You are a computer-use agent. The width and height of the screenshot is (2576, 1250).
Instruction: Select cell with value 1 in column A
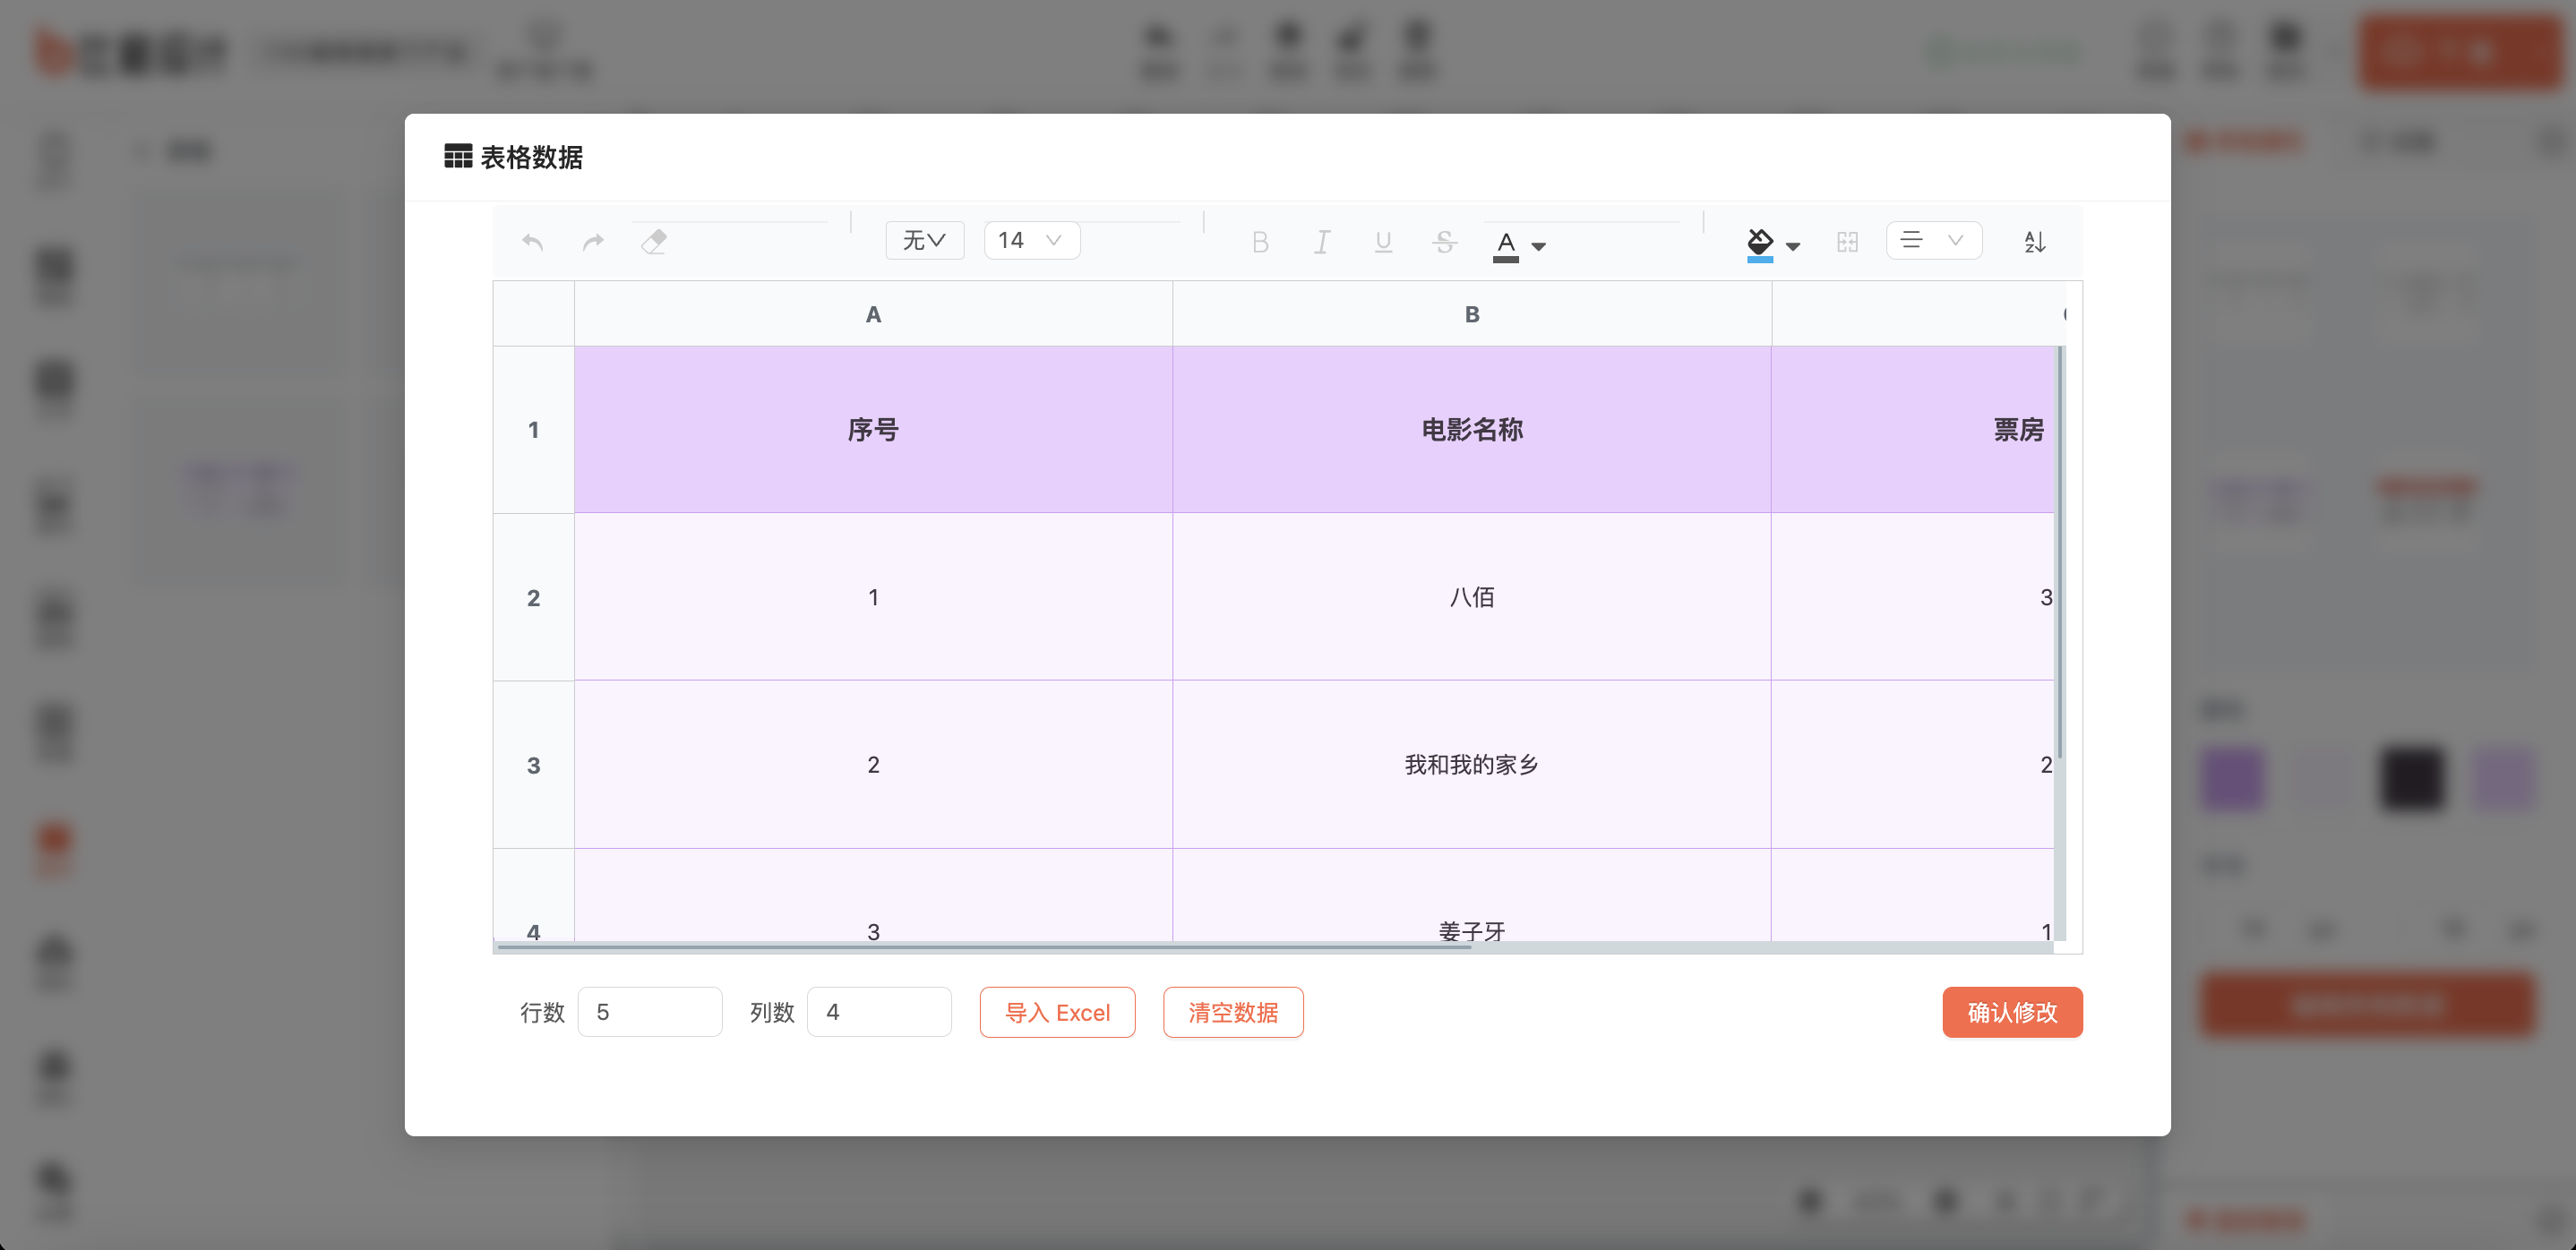coord(873,598)
